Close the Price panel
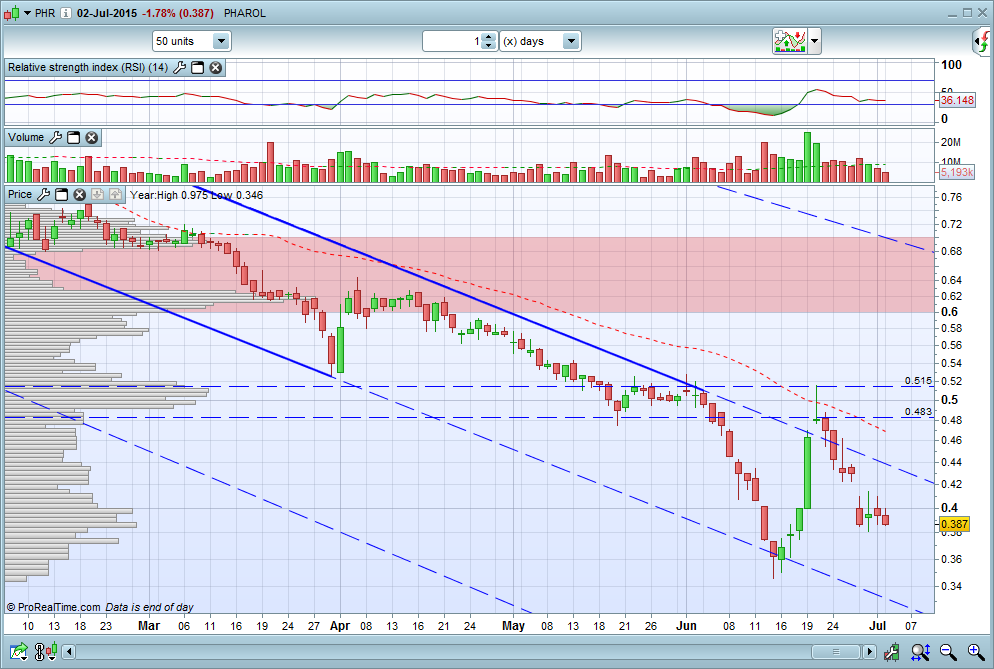This screenshot has height=669, width=994. coord(79,195)
